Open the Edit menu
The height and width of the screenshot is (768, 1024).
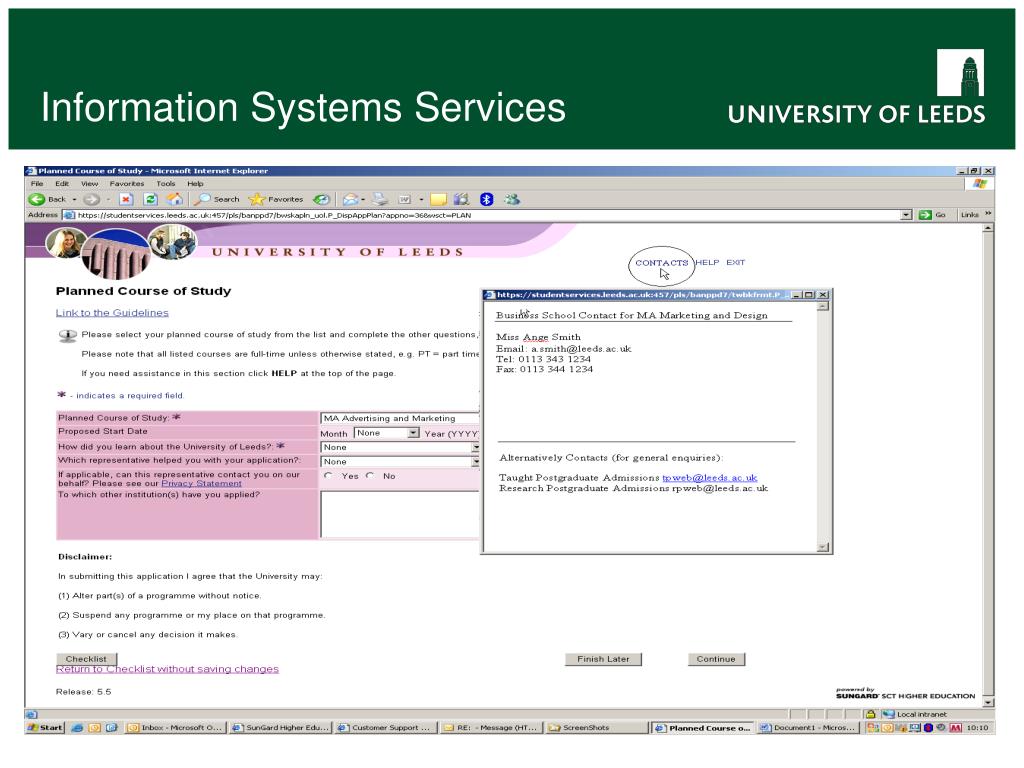(62, 184)
